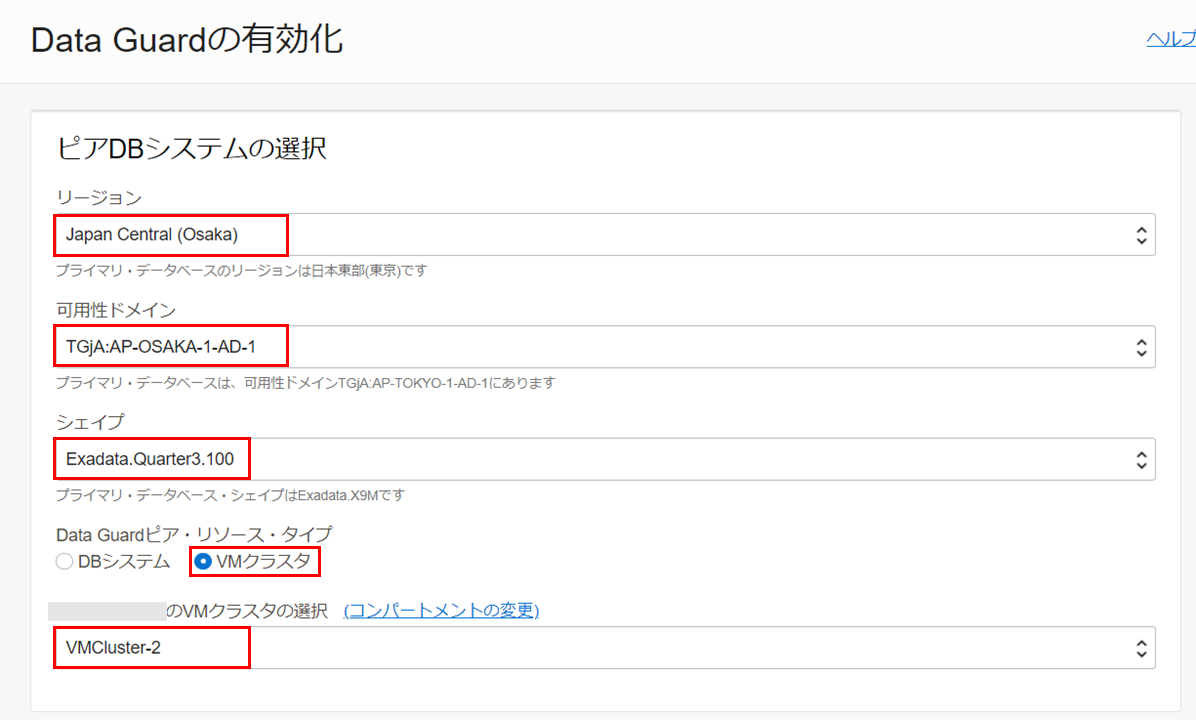This screenshot has width=1196, height=720.
Task: Open the VMCluster-2 selection dropdown
Action: [x=600, y=648]
